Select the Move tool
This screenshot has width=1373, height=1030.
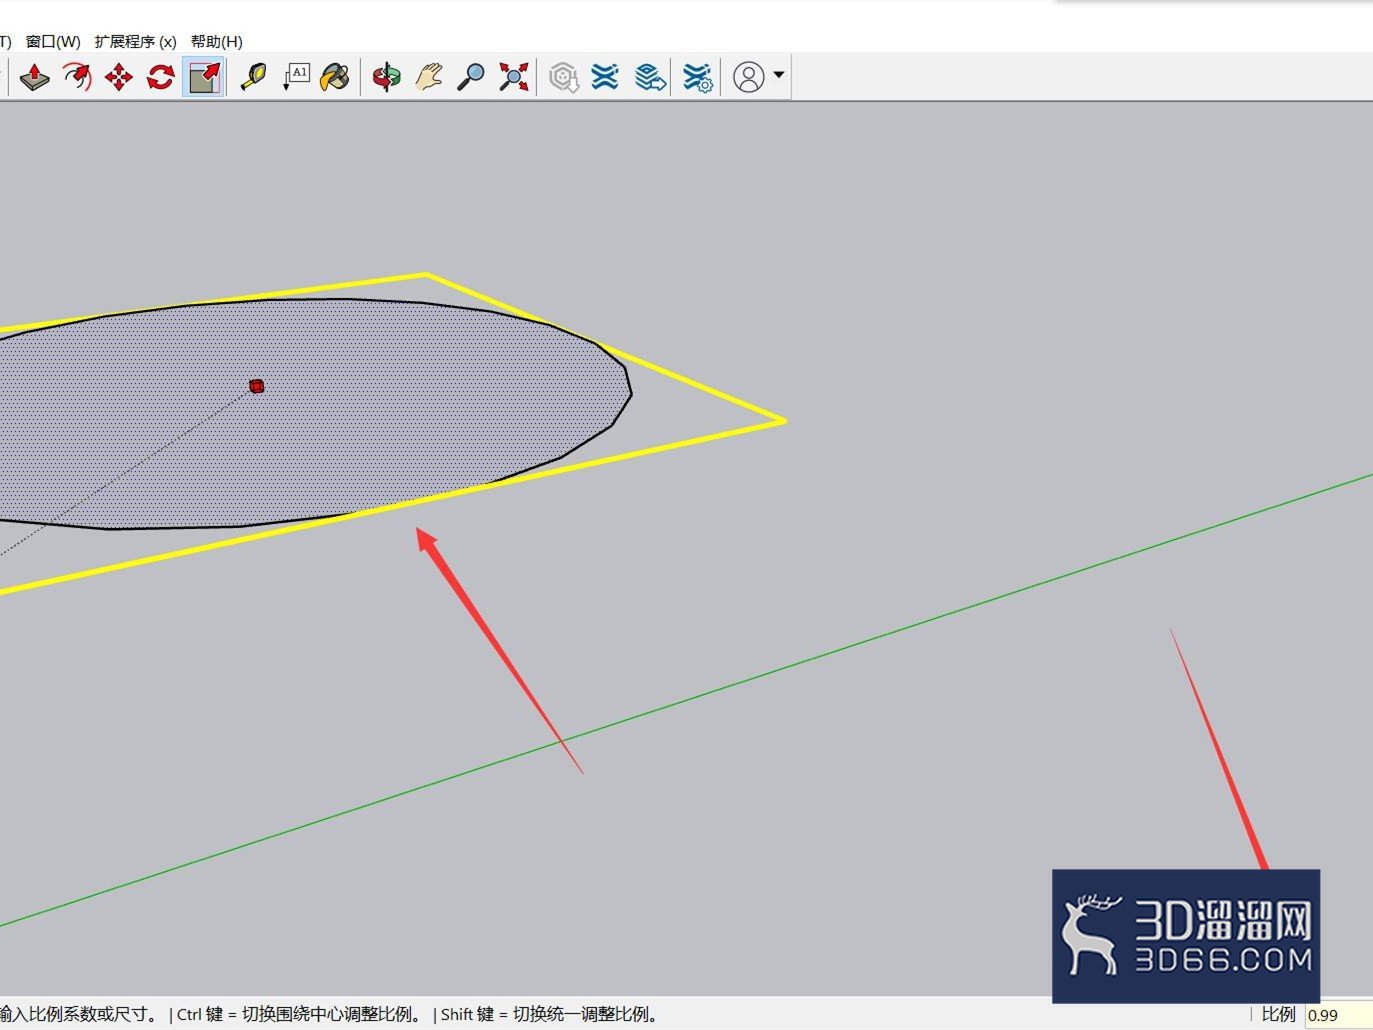coord(119,77)
